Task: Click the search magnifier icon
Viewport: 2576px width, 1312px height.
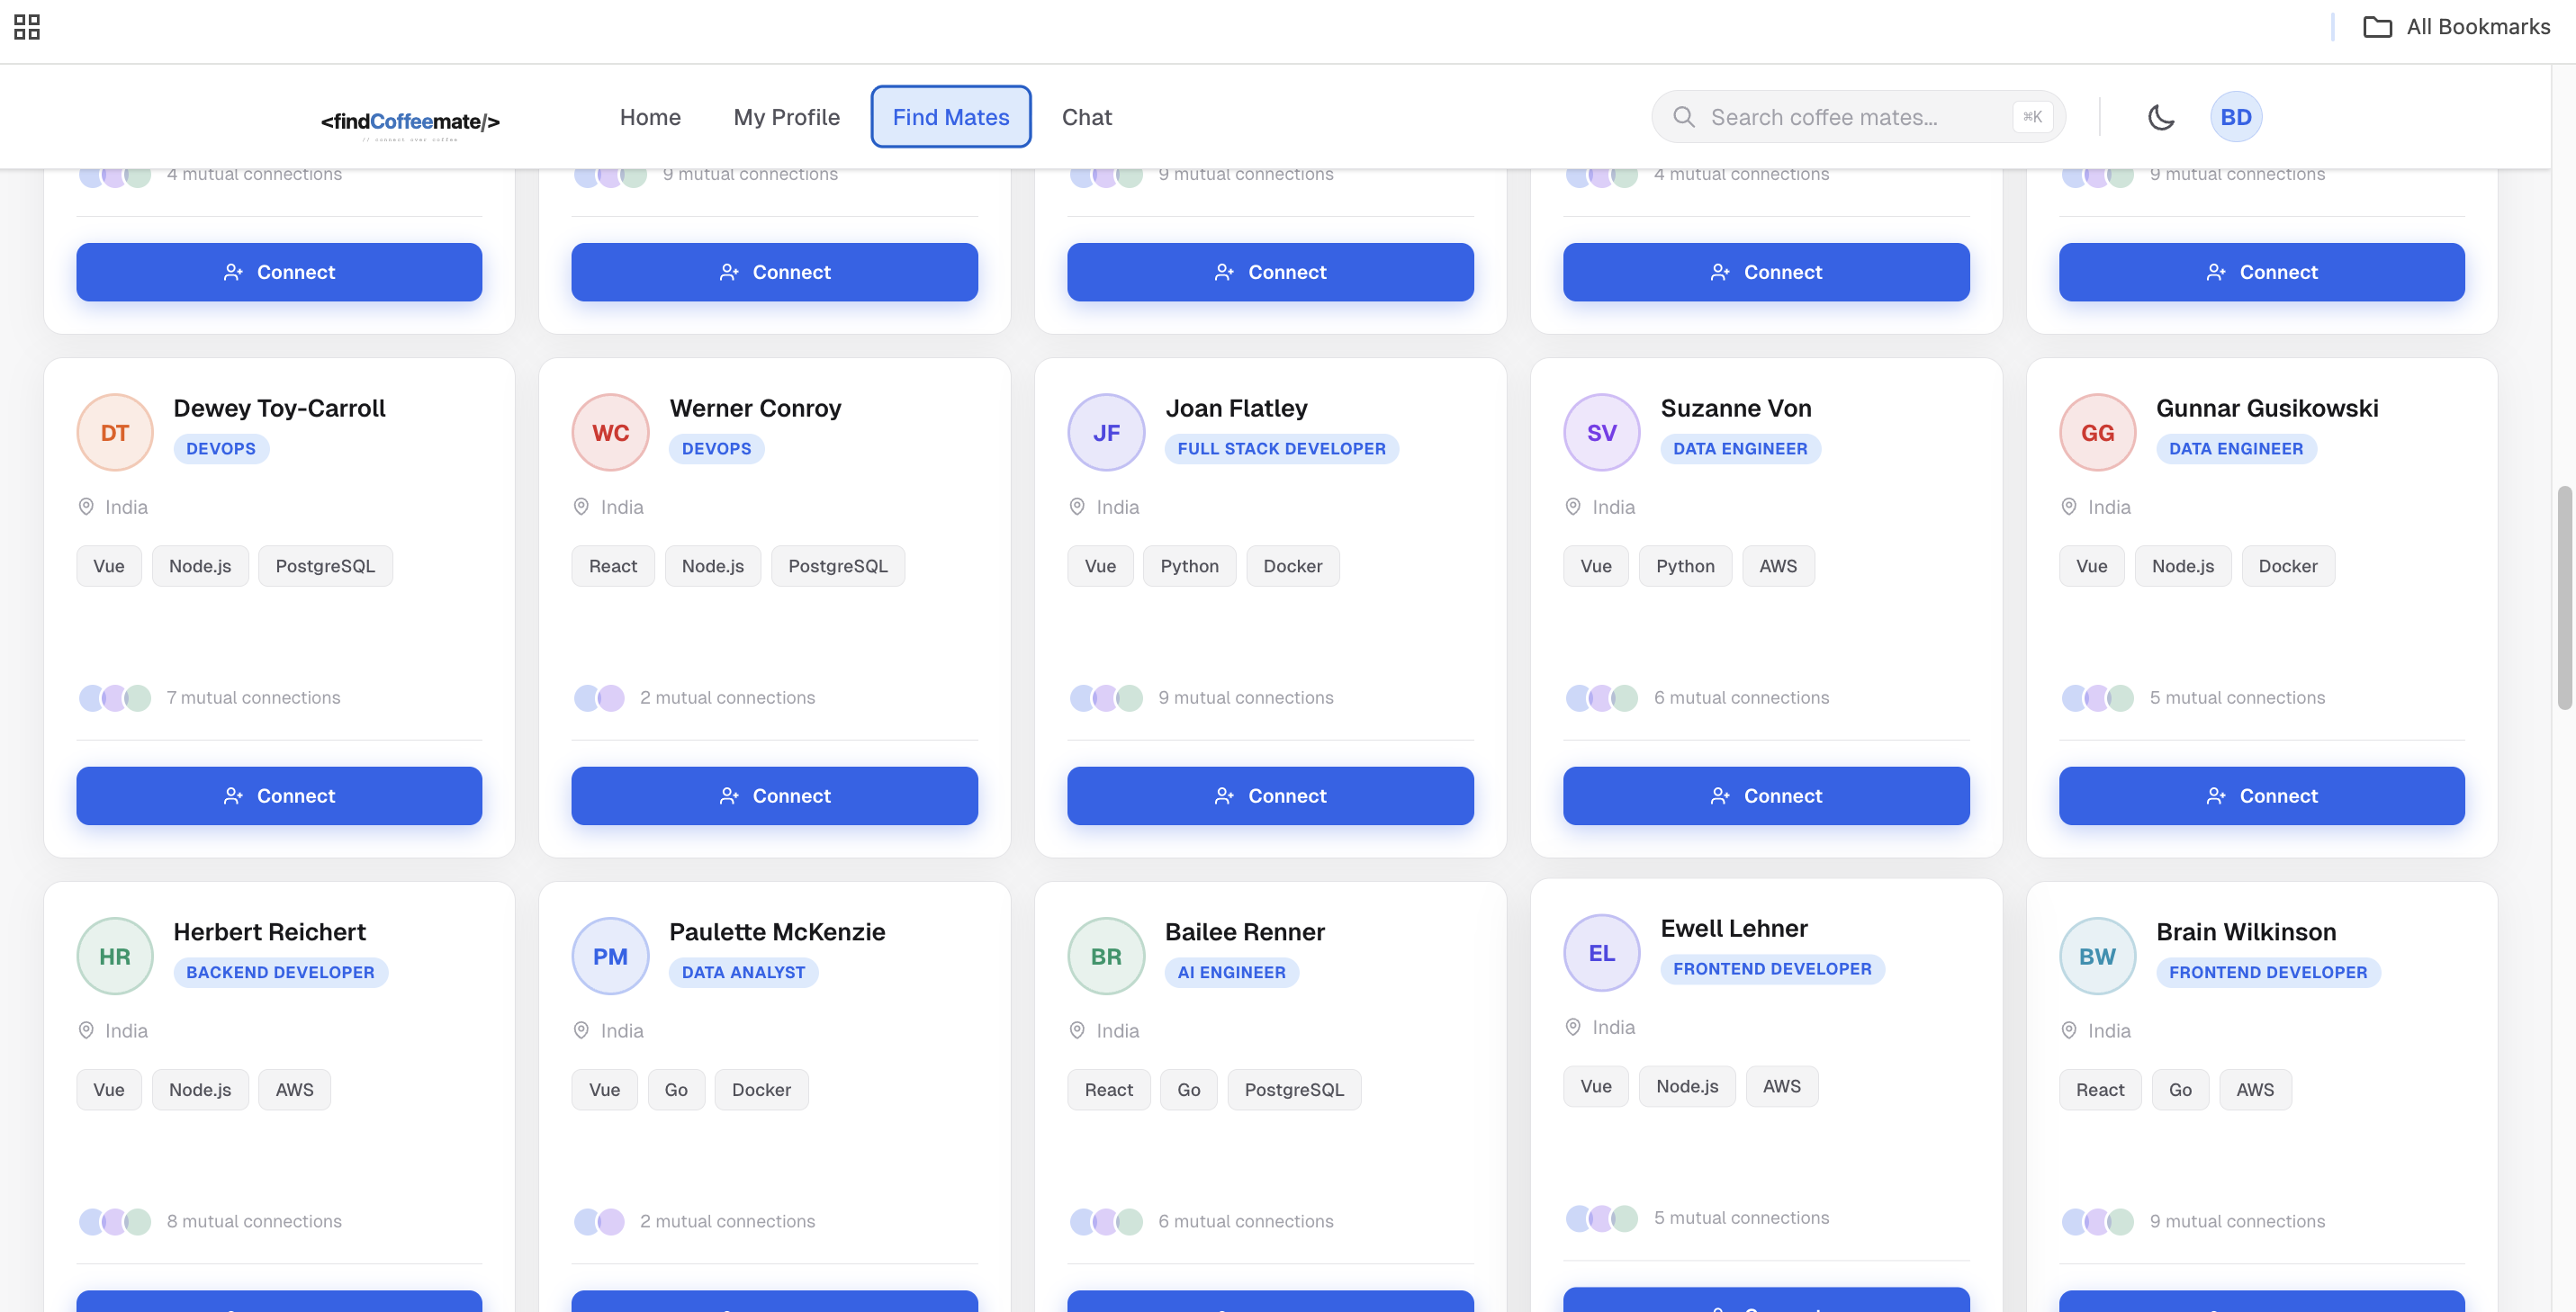Action: tap(1684, 117)
